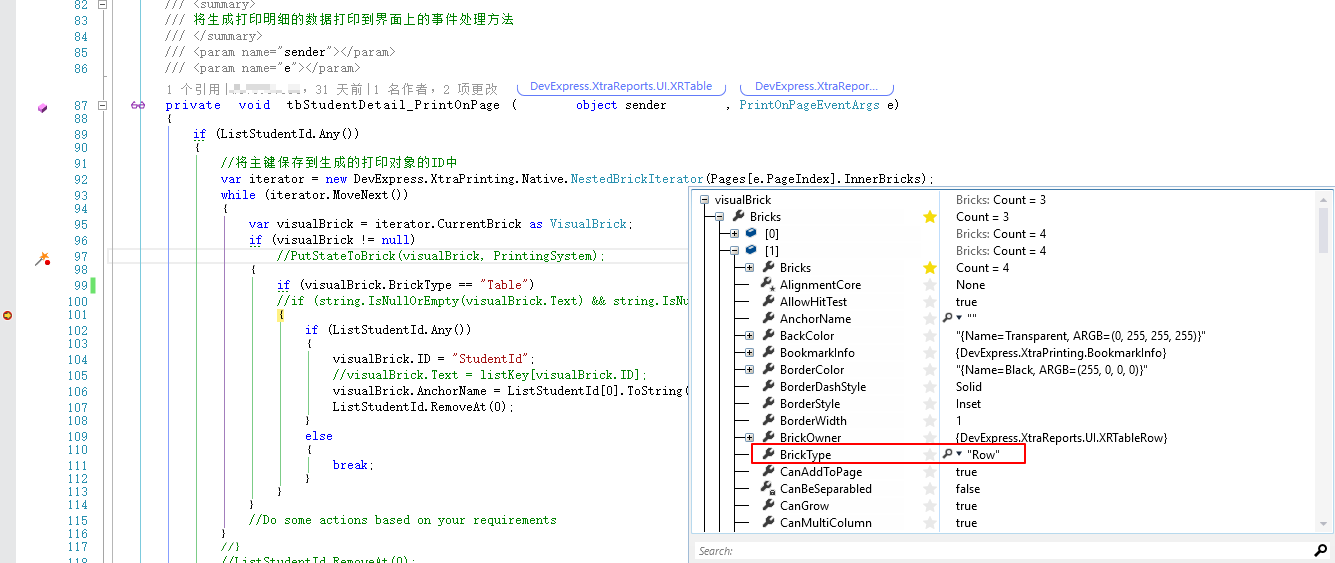
Task: Click the magnifier icon in the search box
Action: (x=1320, y=551)
